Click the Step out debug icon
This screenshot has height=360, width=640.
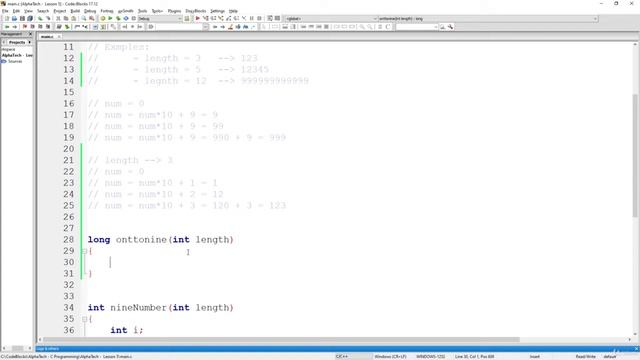click(229, 18)
